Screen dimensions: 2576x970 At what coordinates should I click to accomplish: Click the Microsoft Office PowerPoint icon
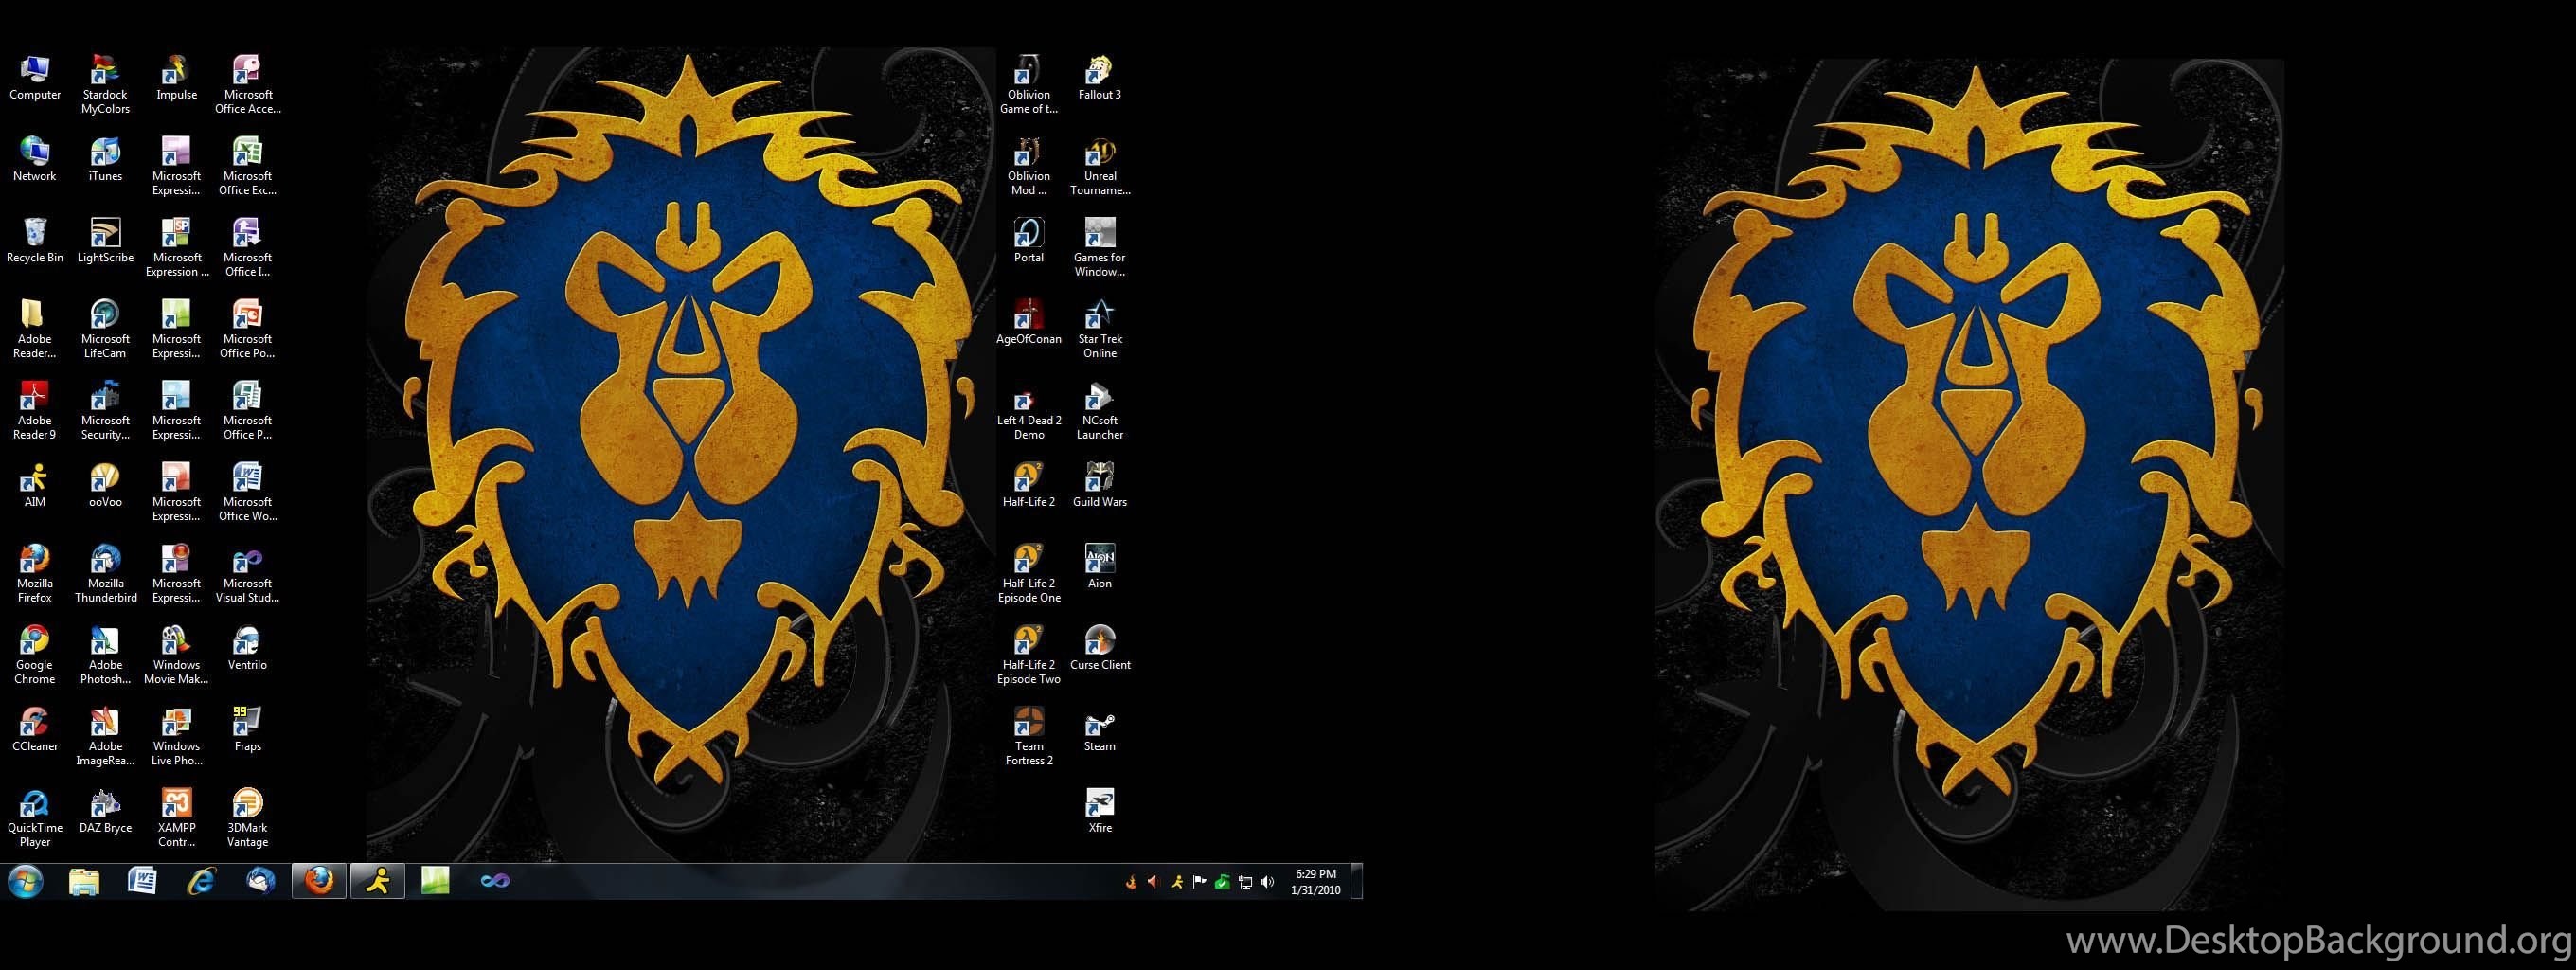[247, 329]
